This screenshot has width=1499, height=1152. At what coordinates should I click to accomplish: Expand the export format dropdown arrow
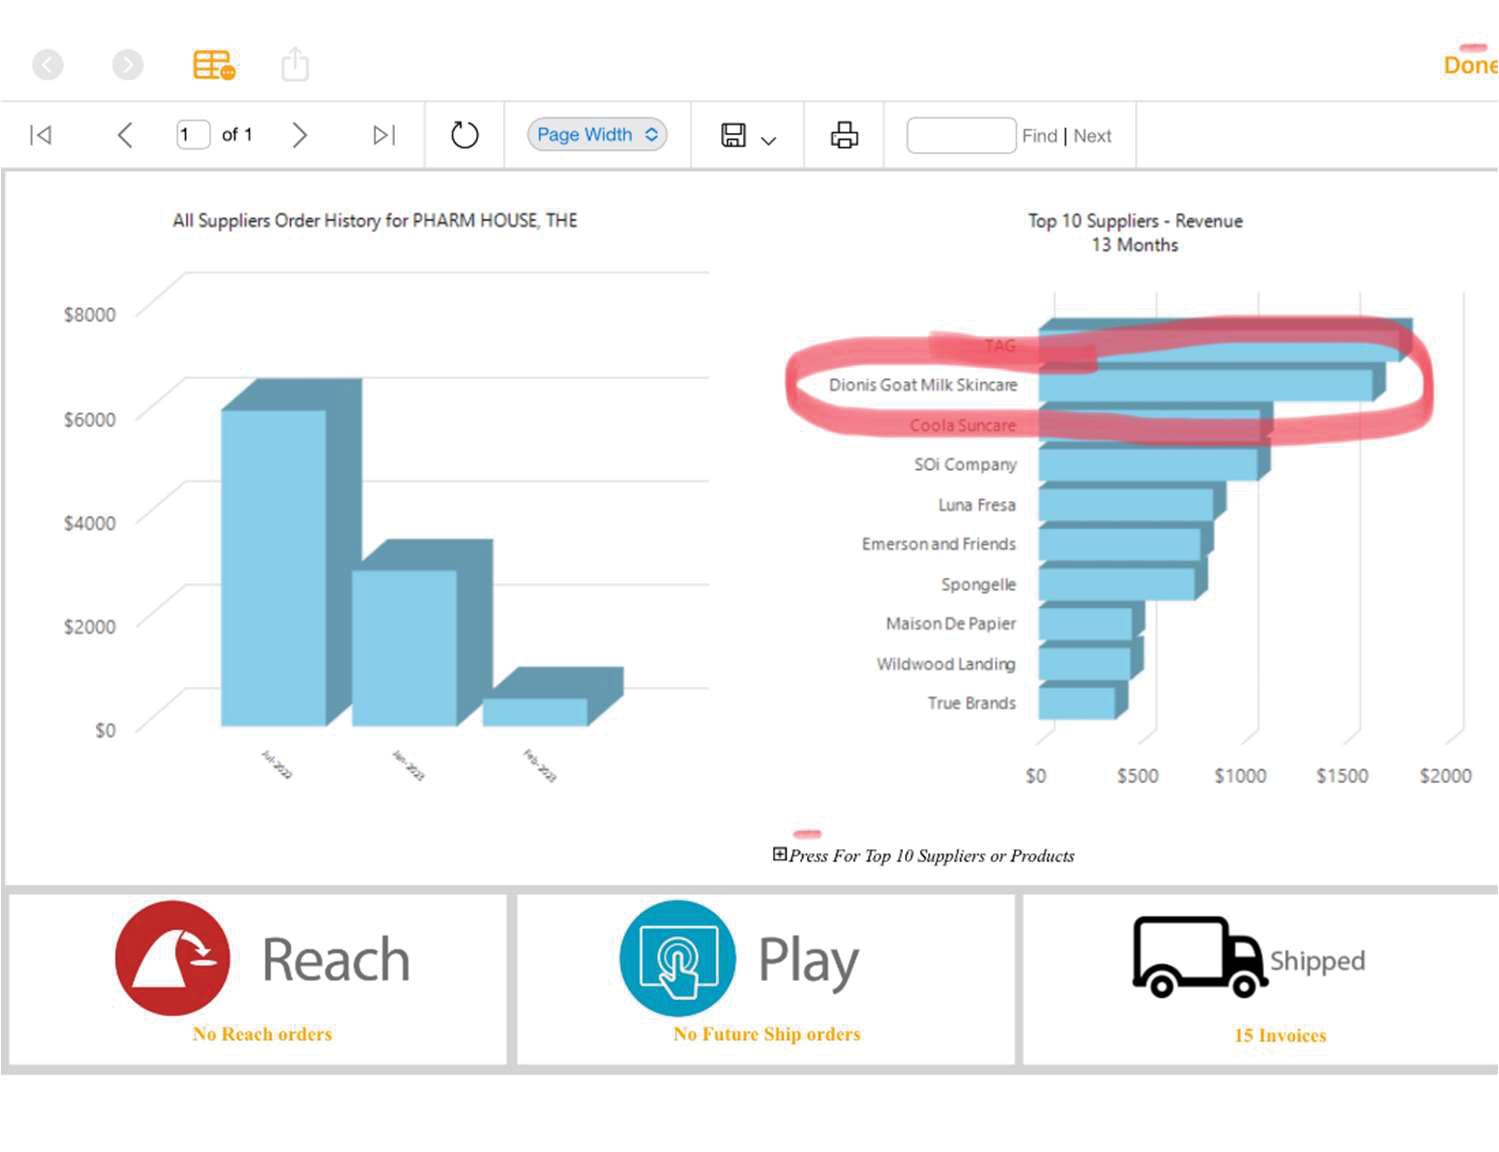click(768, 140)
